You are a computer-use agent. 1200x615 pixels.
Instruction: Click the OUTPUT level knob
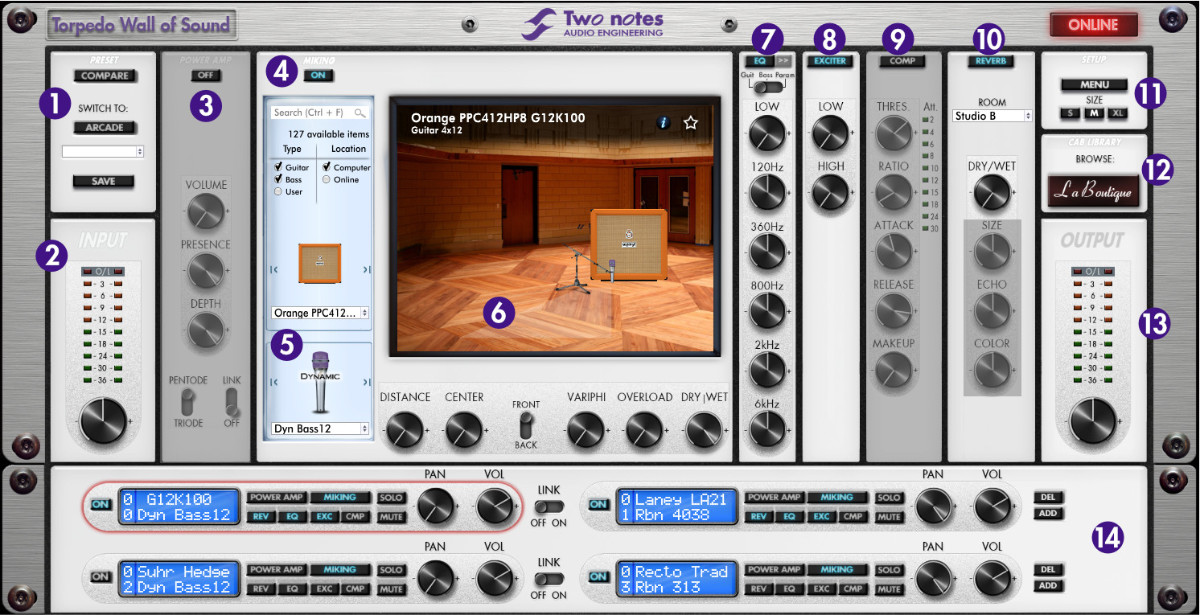(x=1092, y=419)
